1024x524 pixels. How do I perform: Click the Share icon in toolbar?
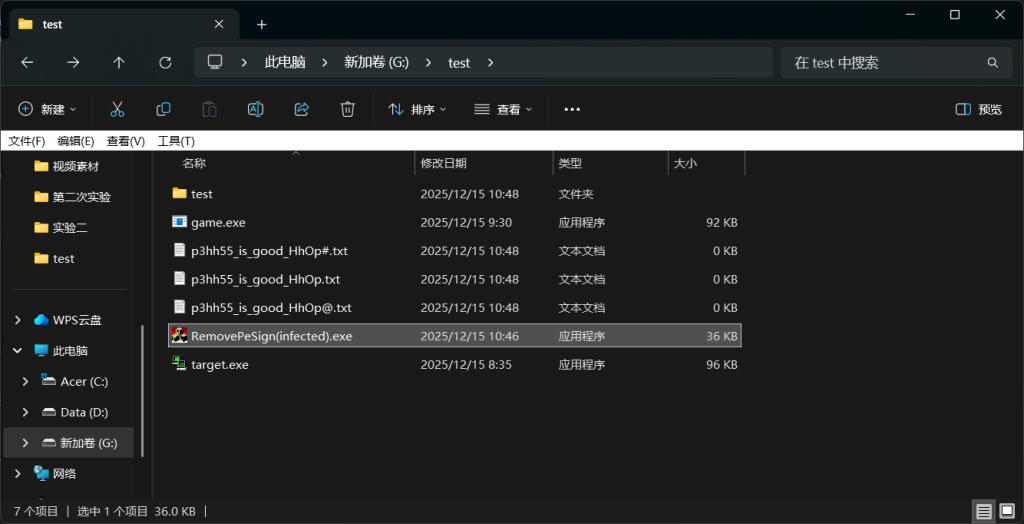[x=301, y=109]
